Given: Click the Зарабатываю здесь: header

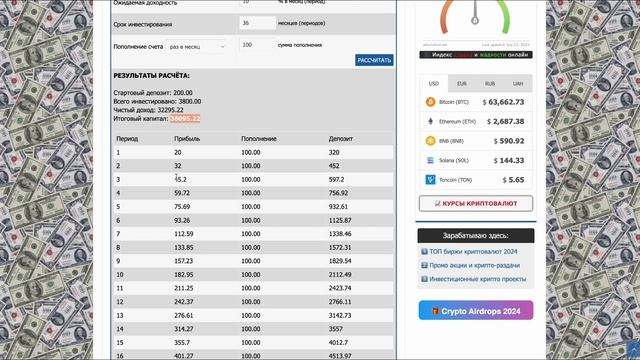Looking at the screenshot, I should 476,236.
